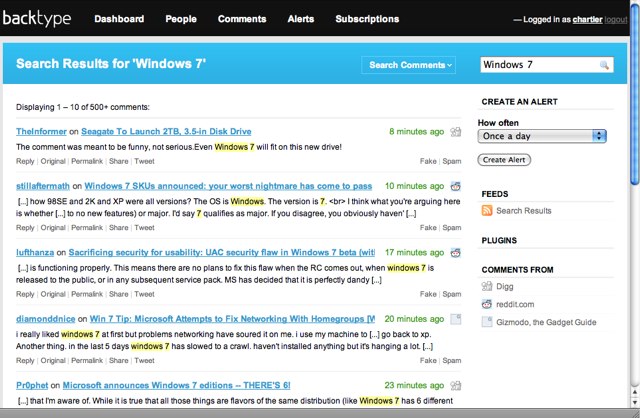
Task: Open Permalink of lufthanza's comment
Action: click(x=87, y=294)
